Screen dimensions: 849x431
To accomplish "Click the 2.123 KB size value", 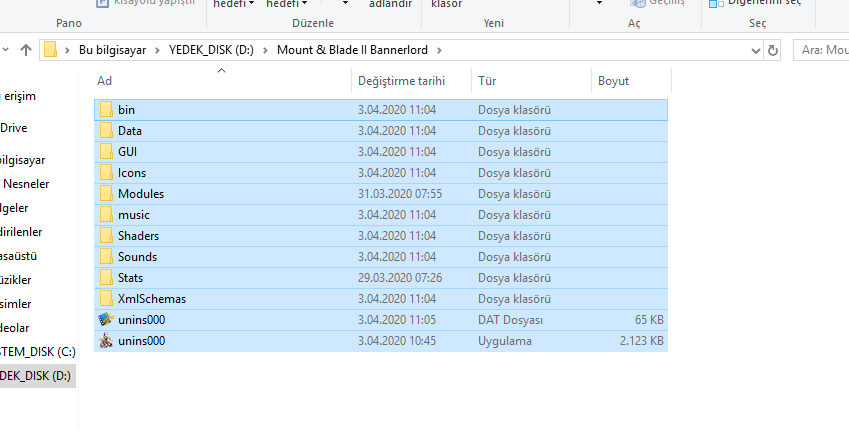I will [x=642, y=341].
